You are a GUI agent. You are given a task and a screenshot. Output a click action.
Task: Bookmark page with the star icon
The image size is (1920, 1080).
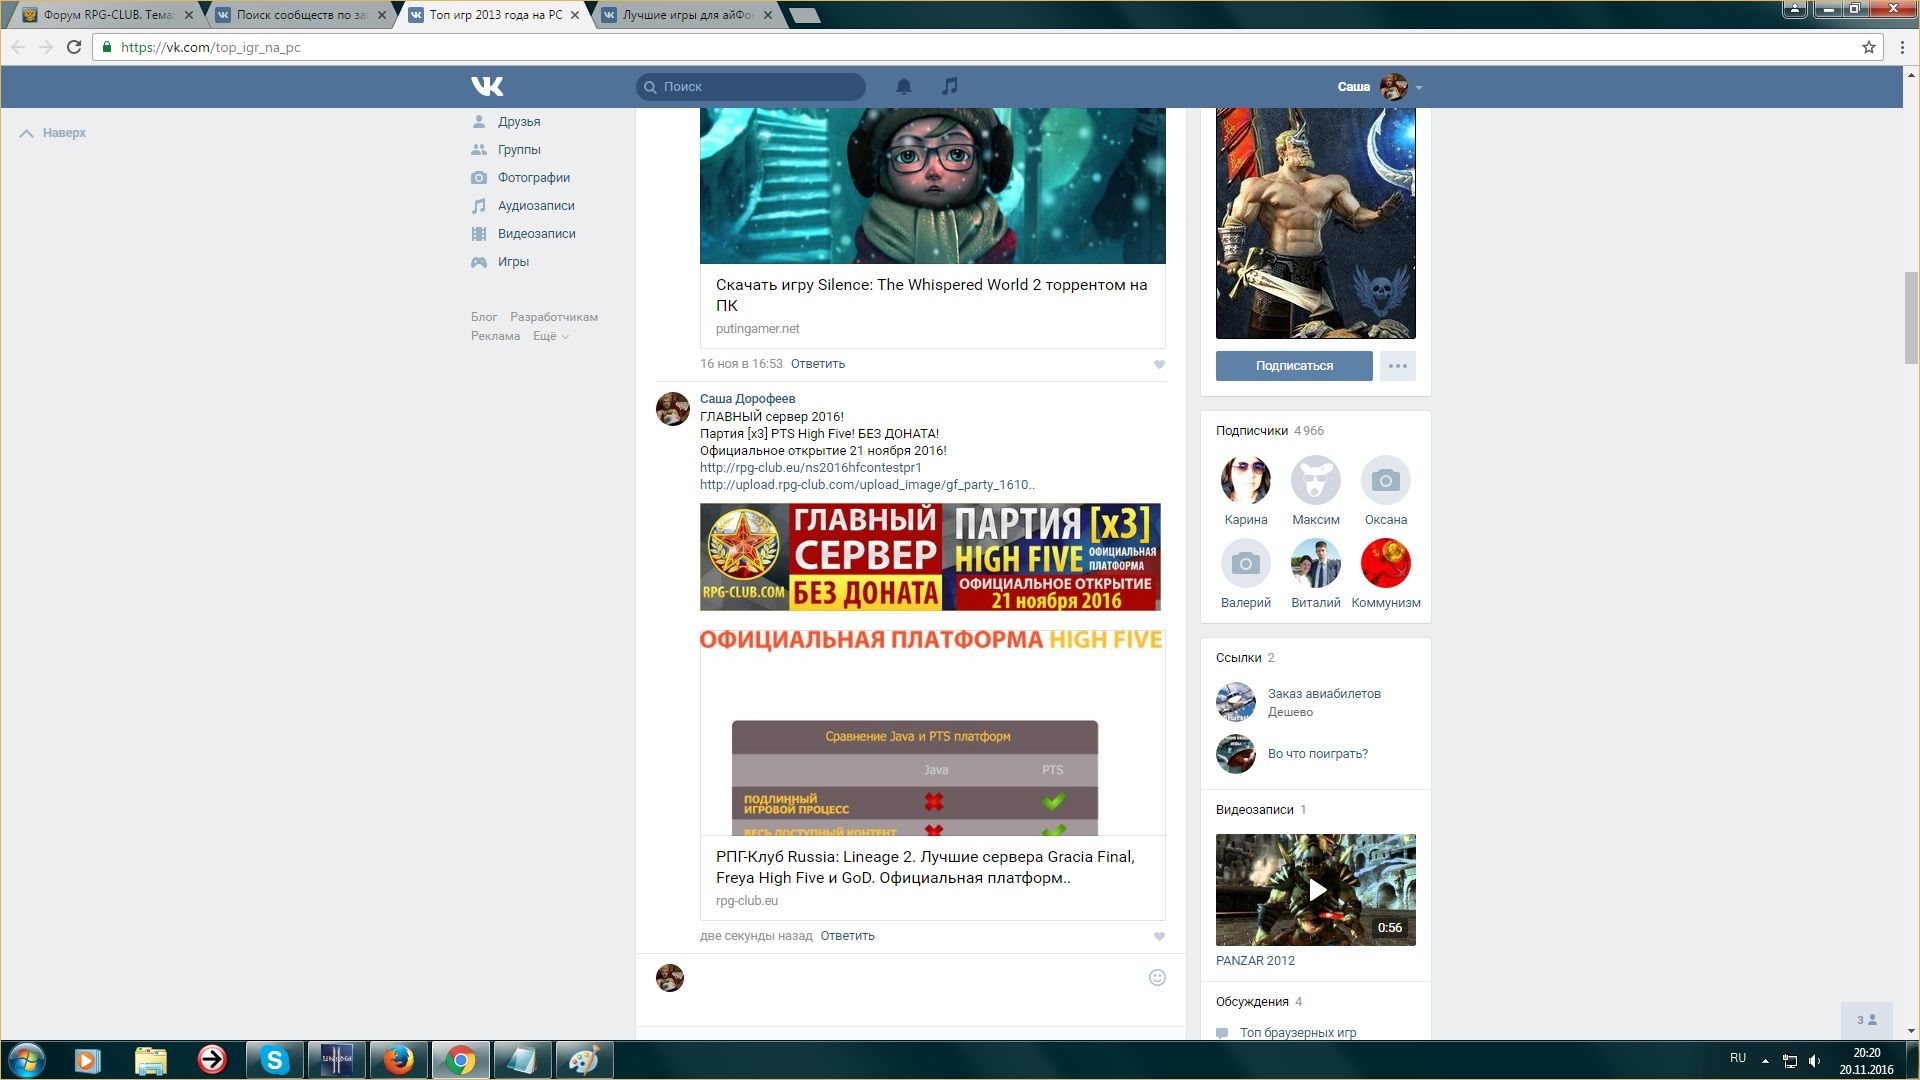[1868, 47]
